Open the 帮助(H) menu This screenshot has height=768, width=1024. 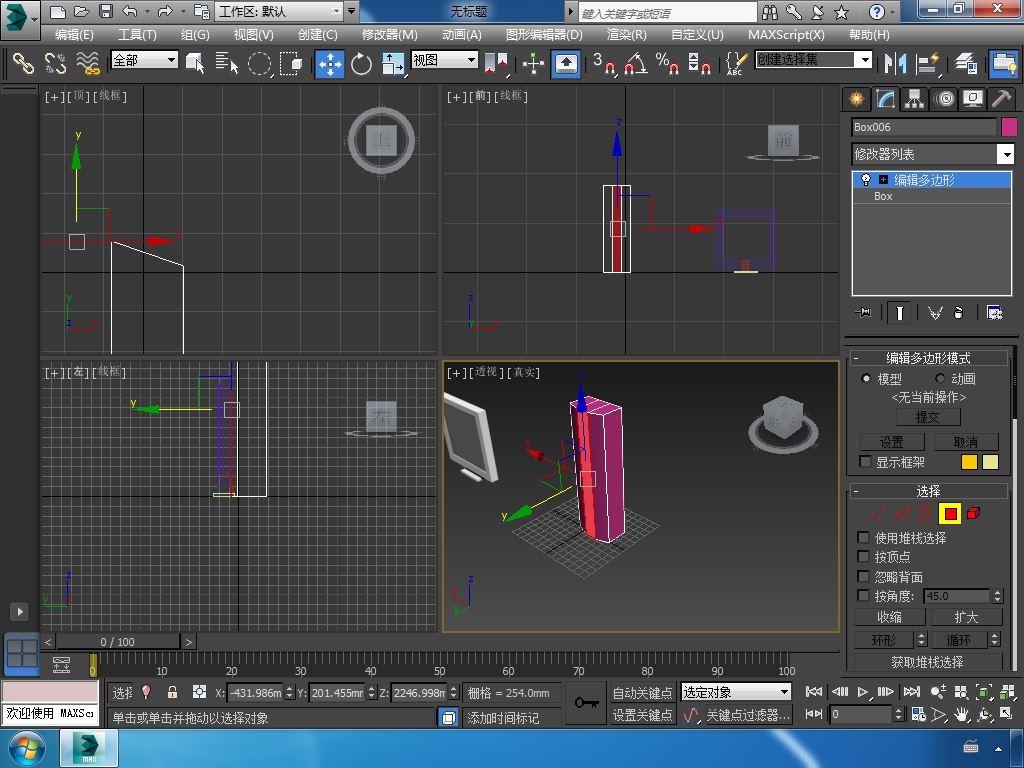[x=869, y=35]
